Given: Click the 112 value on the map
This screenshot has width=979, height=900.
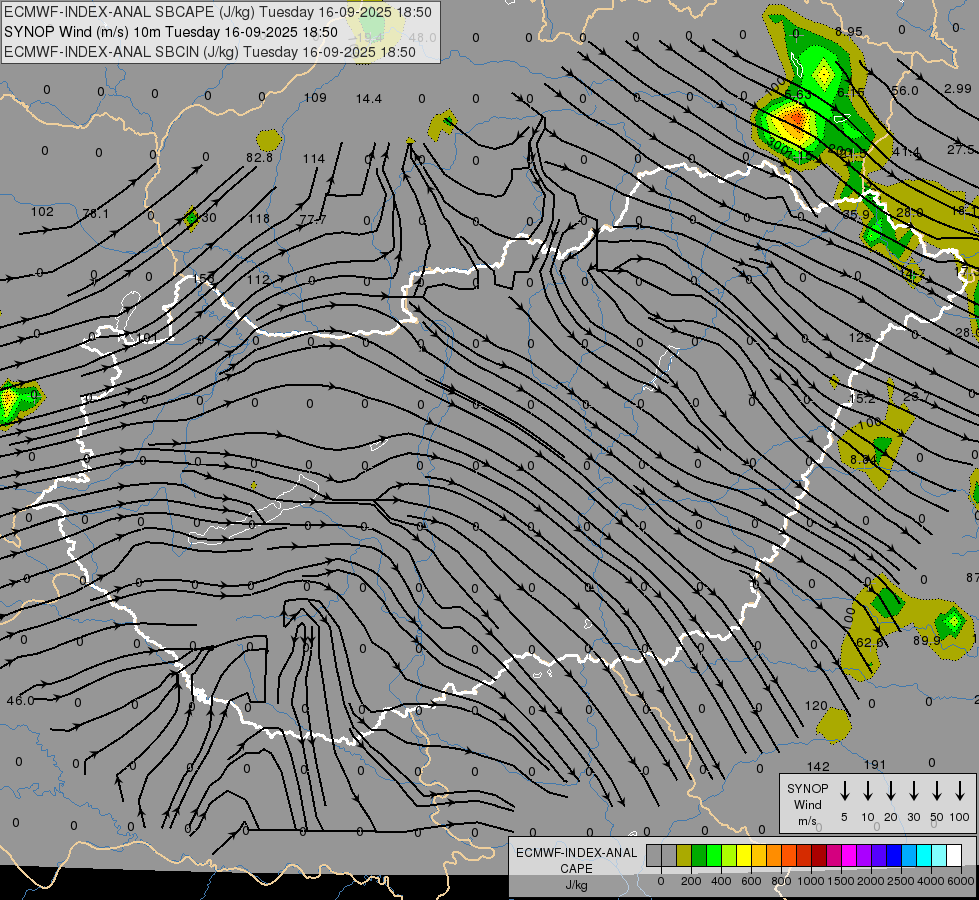Looking at the screenshot, I should tap(258, 279).
